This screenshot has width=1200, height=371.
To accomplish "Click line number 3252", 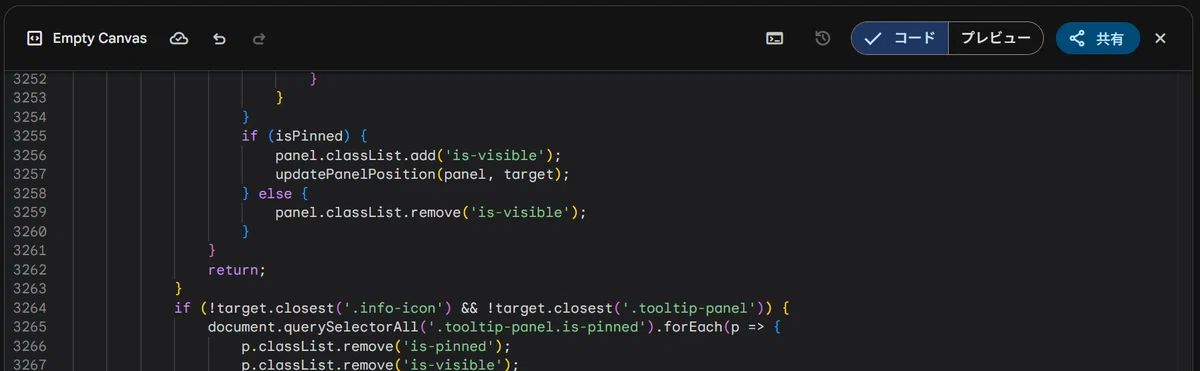I will (30, 79).
